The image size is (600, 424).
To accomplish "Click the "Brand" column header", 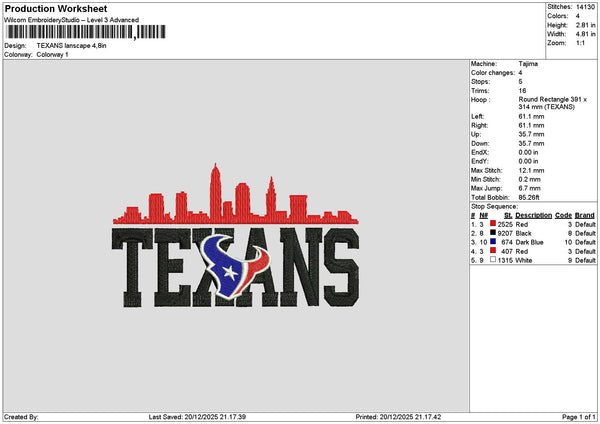I will pyautogui.click(x=585, y=215).
